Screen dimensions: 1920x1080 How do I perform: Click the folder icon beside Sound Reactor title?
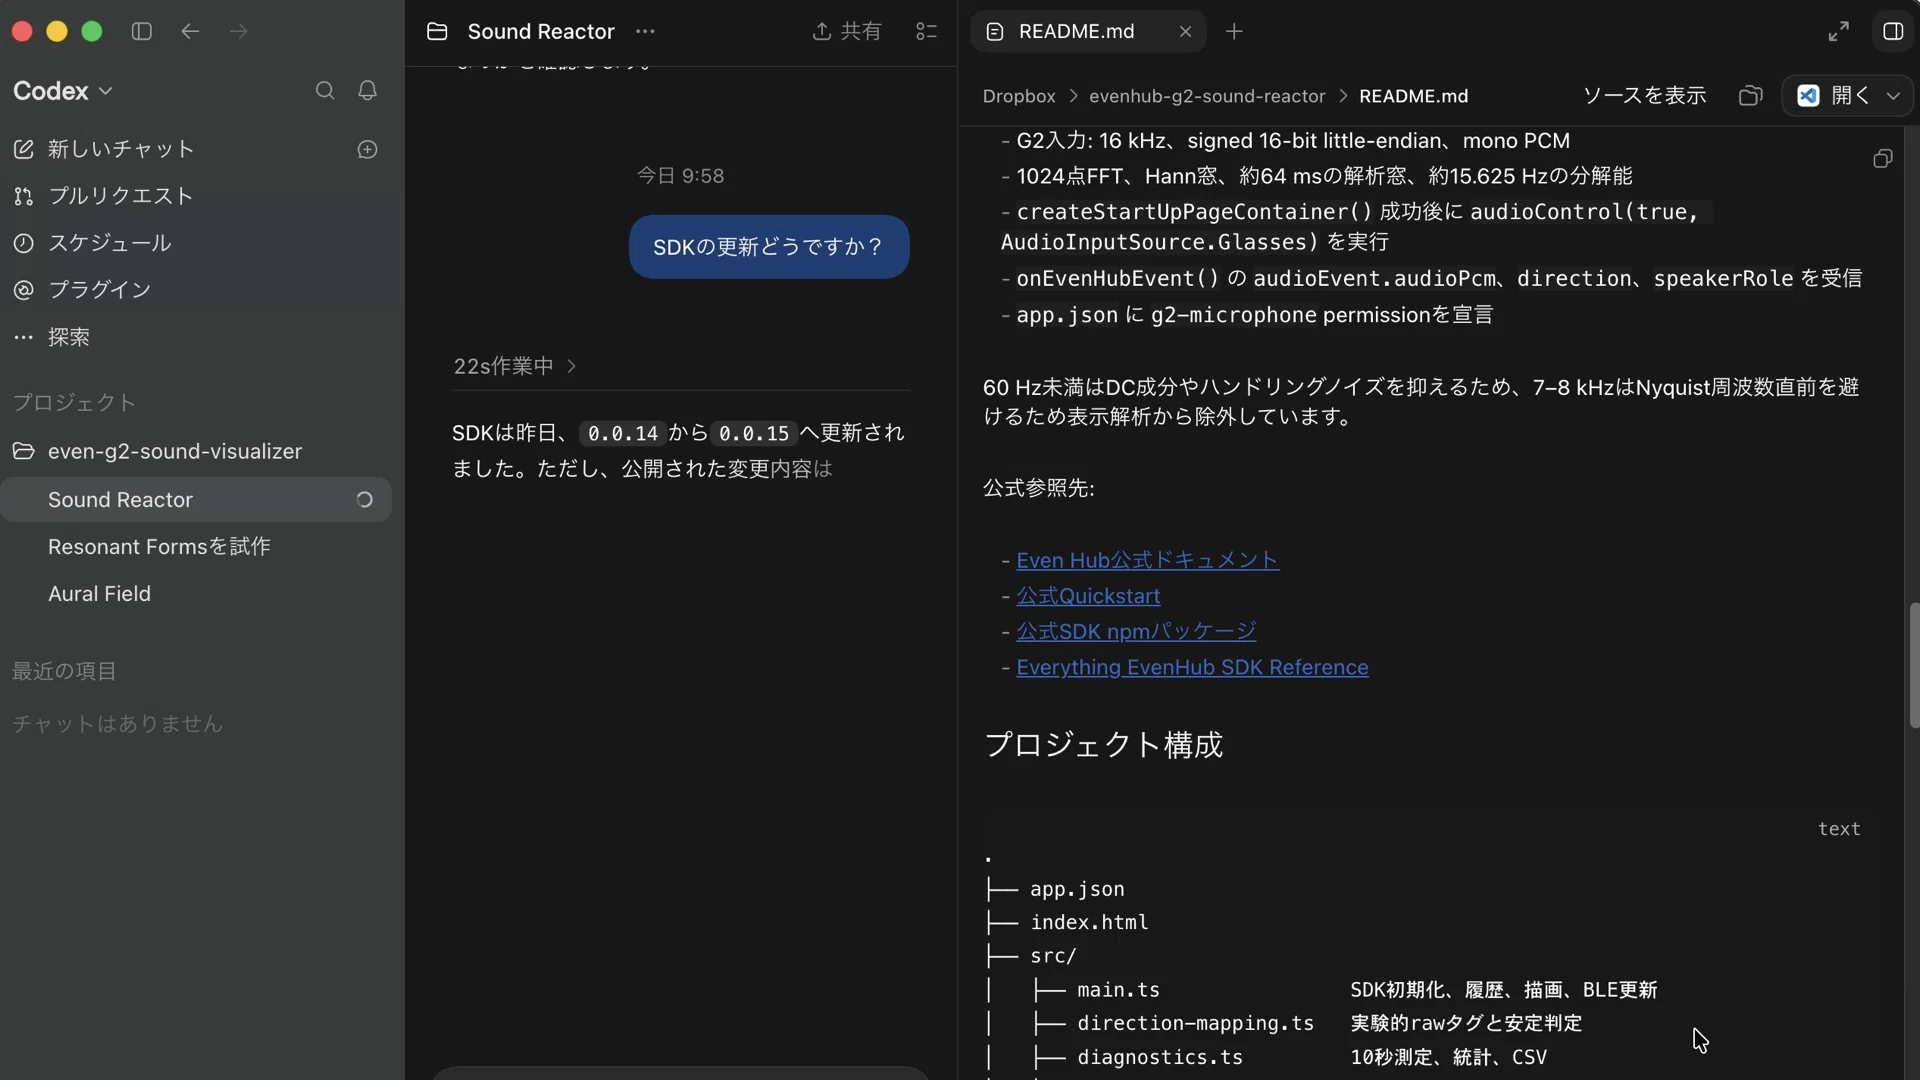pyautogui.click(x=437, y=31)
